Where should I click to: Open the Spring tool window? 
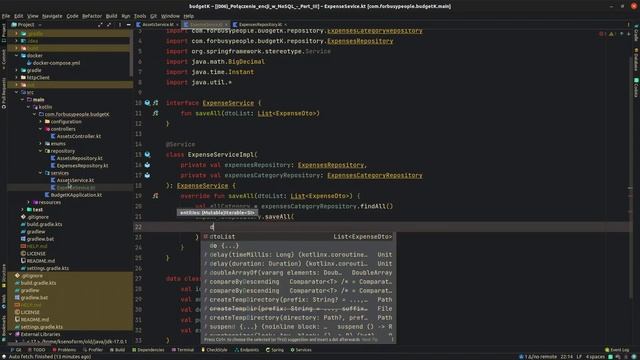275,350
